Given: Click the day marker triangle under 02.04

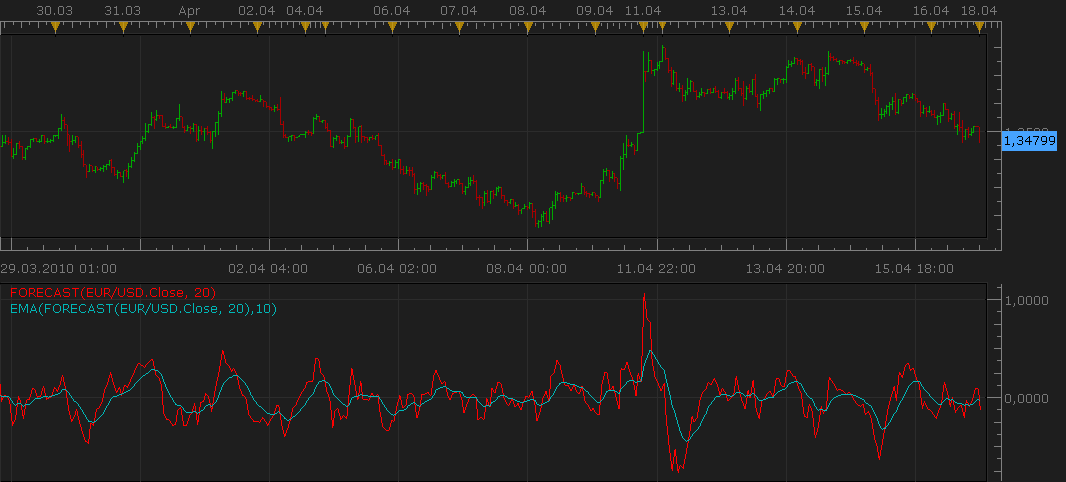Looking at the screenshot, I should pyautogui.click(x=257, y=27).
